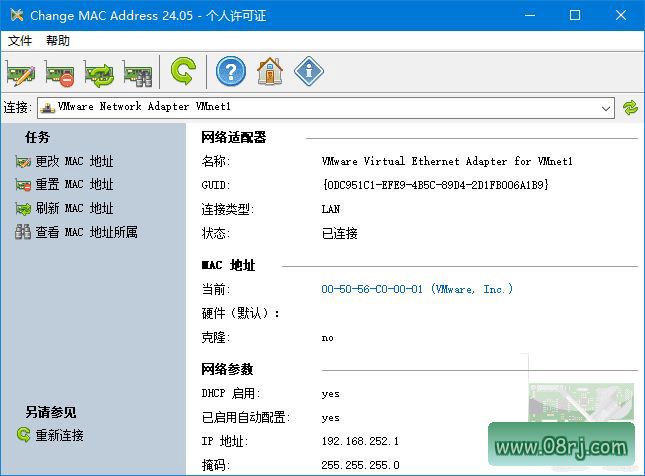Refresh the connections list with the green arrows icon
The image size is (645, 476).
click(630, 108)
